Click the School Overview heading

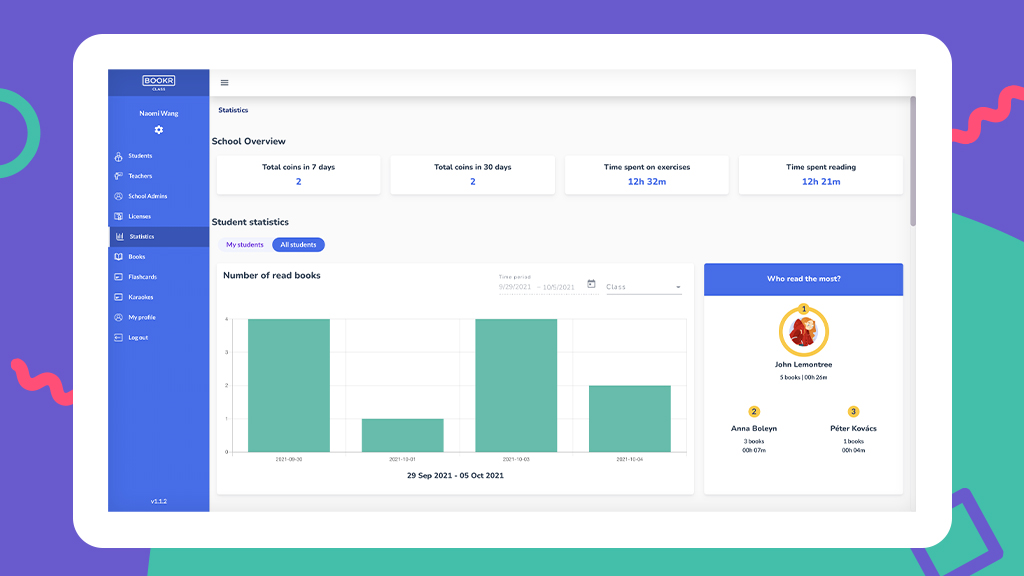pos(249,142)
